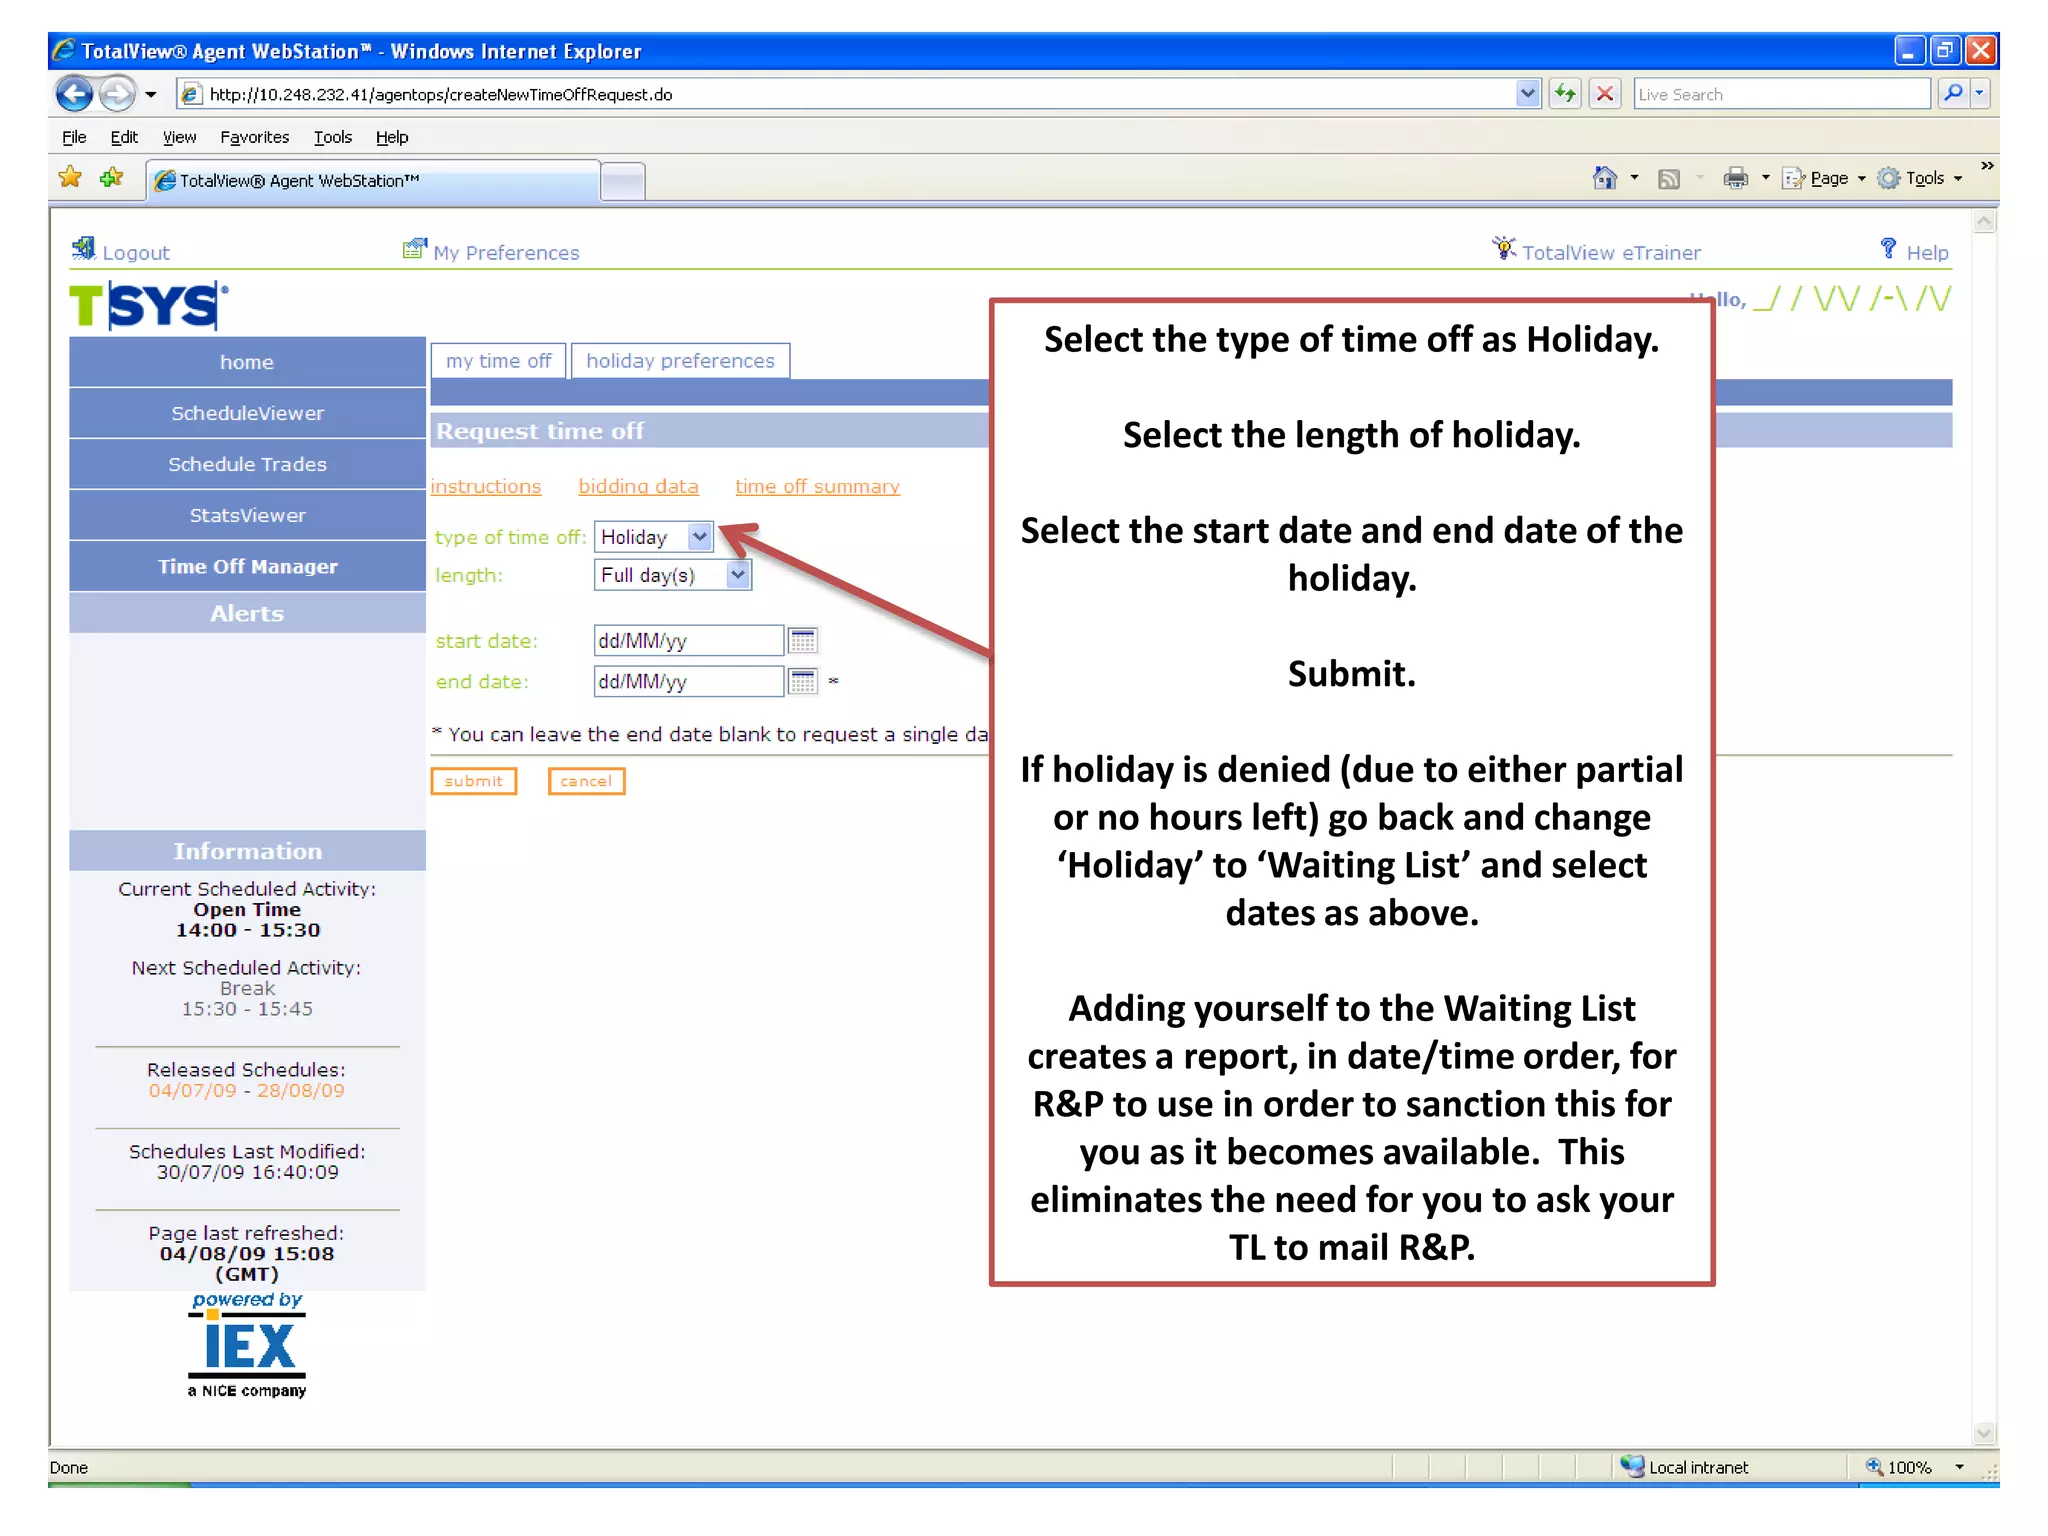Open the address bar URL dropdown
The width and height of the screenshot is (2048, 1536).
(x=1527, y=94)
